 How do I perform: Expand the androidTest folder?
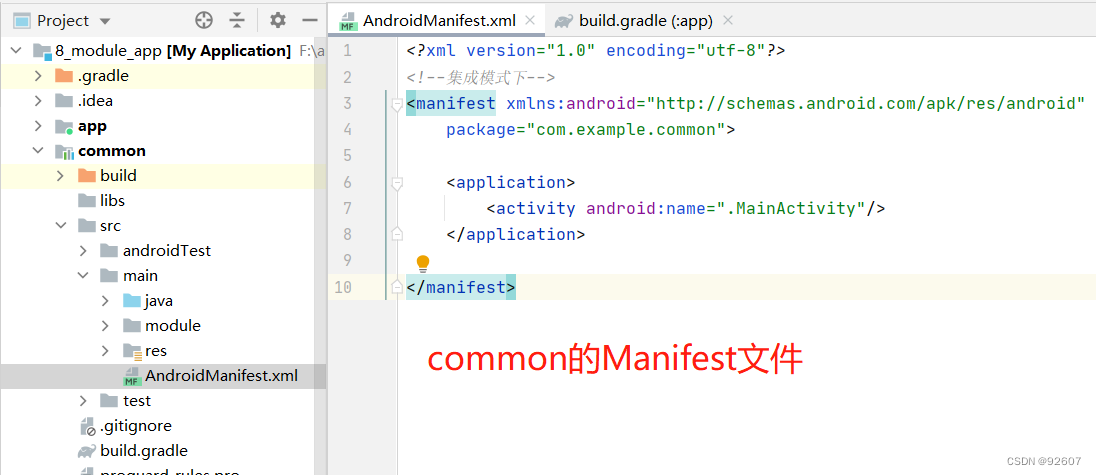click(x=83, y=251)
